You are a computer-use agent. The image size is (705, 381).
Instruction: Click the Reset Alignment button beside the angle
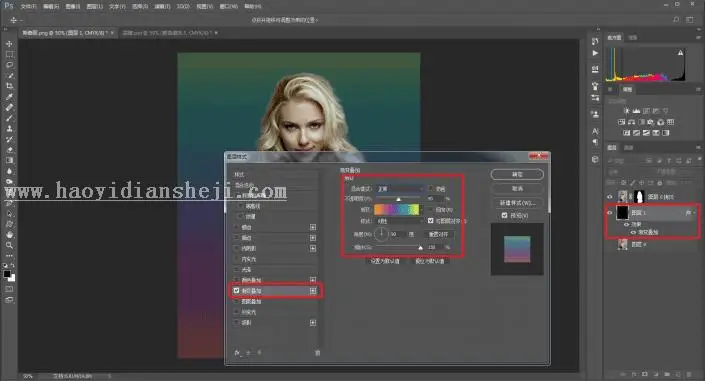pos(438,234)
